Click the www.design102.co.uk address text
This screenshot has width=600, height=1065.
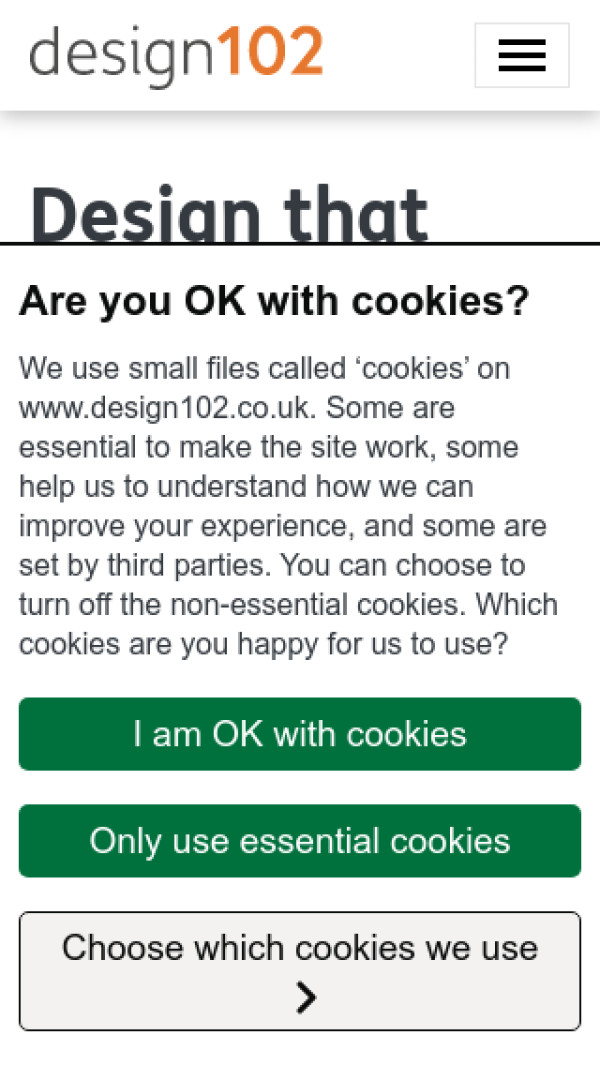coord(167,408)
